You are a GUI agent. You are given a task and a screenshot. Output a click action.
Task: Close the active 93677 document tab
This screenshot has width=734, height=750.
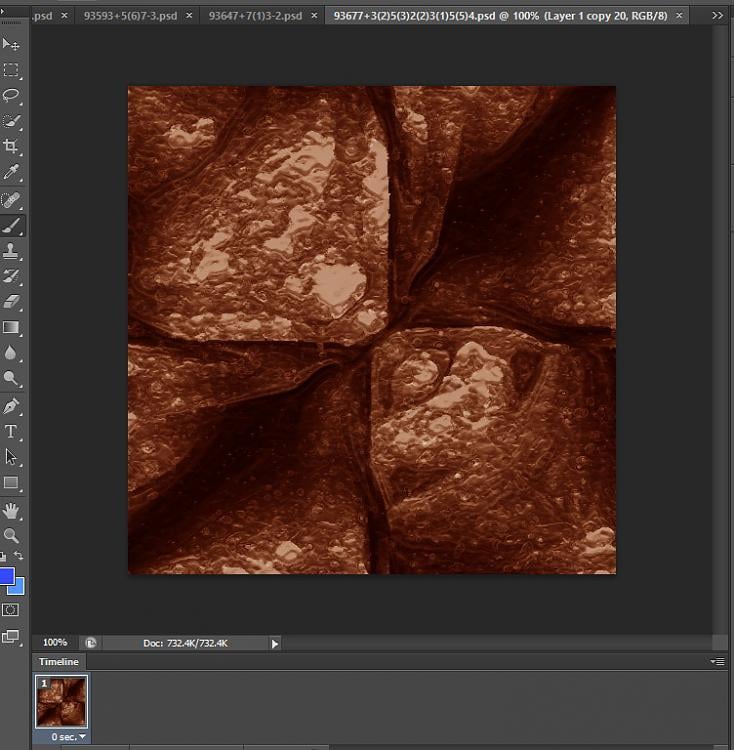click(x=679, y=16)
